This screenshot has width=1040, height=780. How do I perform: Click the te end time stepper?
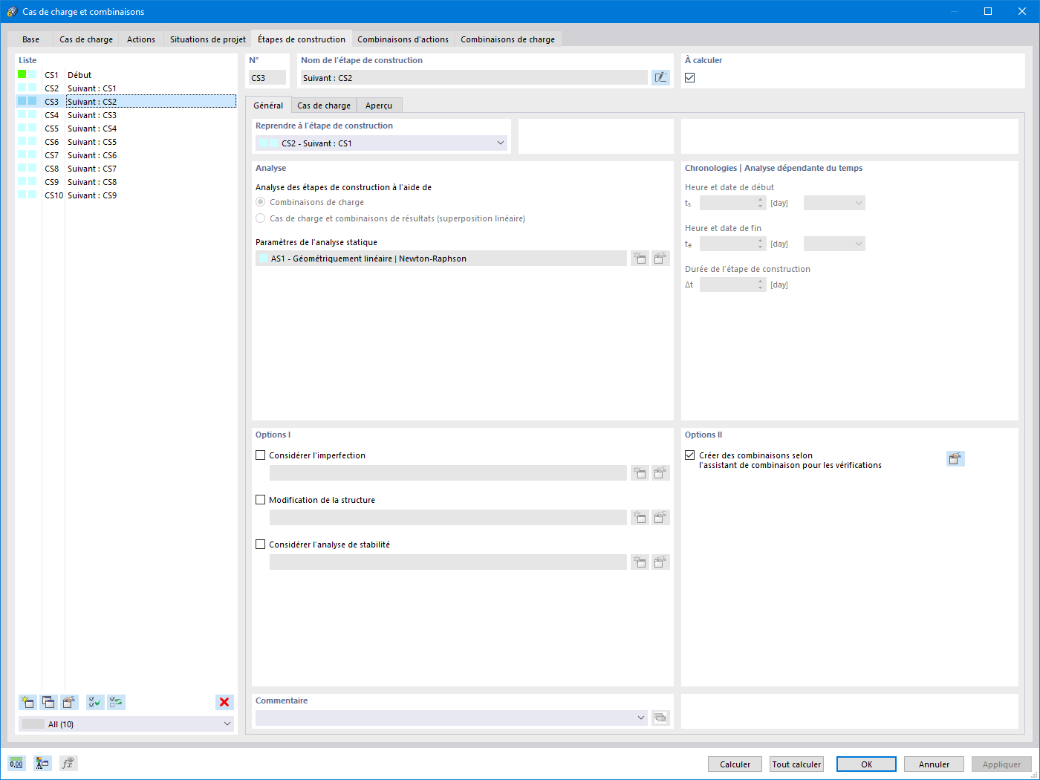tap(760, 244)
